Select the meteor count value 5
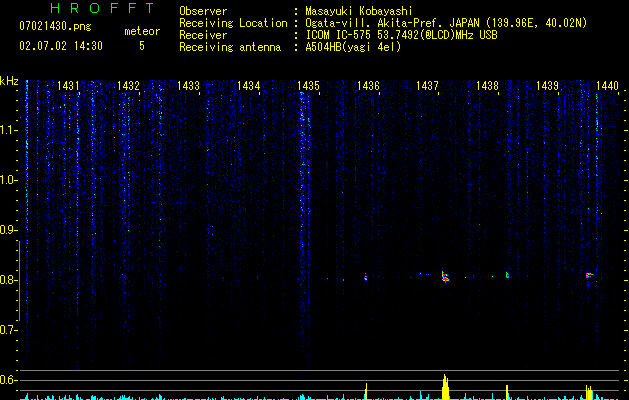Viewport: 629px width, 400px height. (142, 46)
